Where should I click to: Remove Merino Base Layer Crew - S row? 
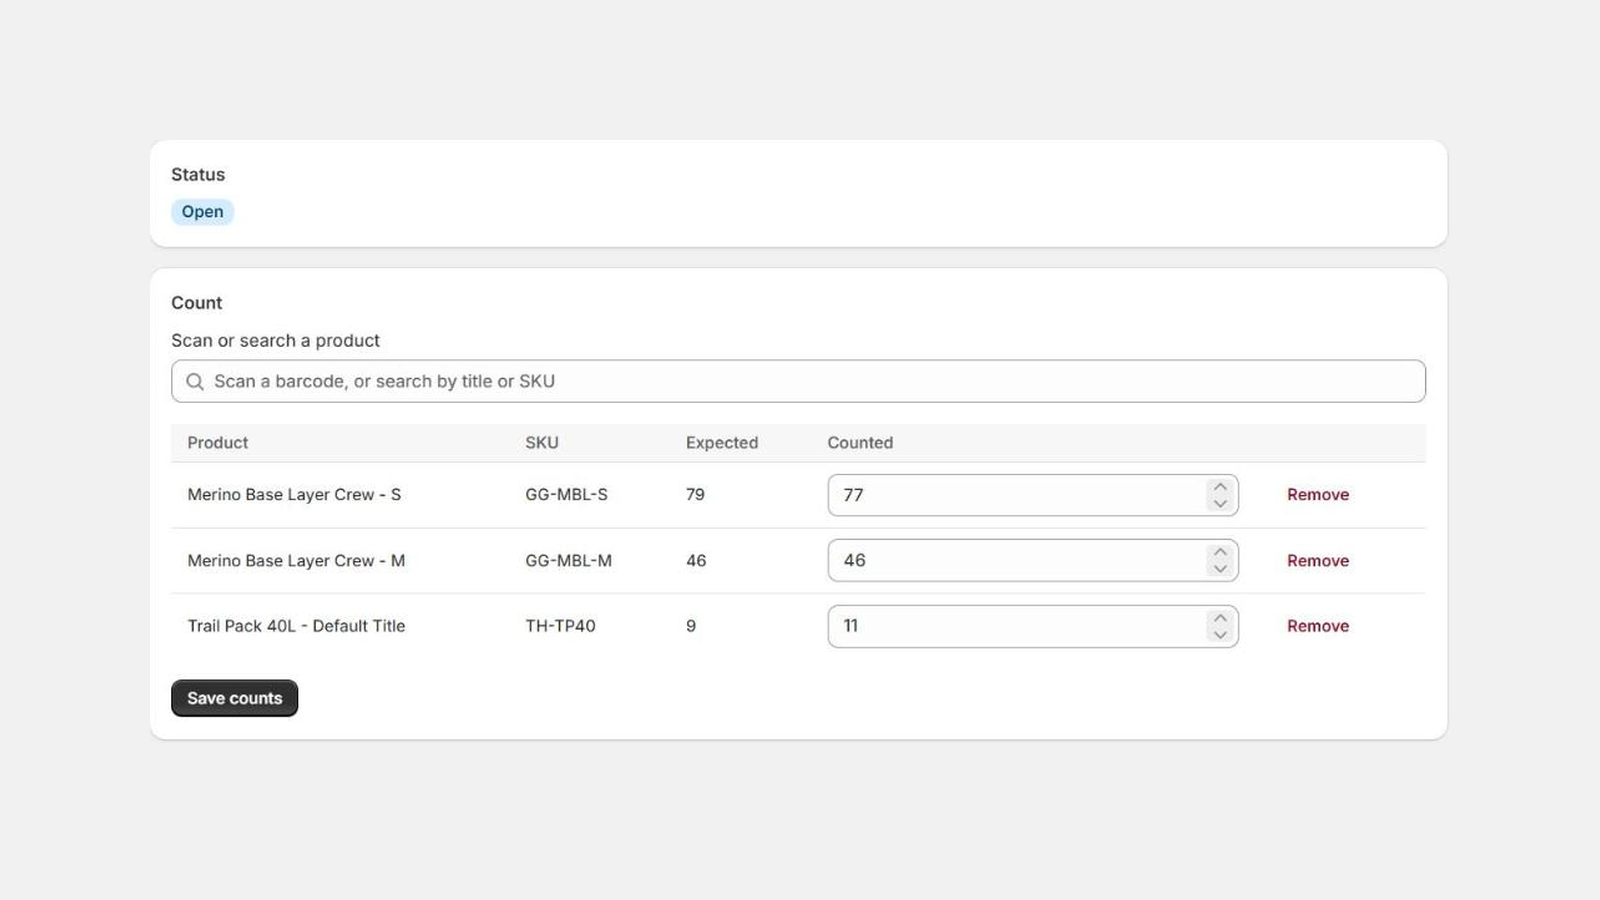point(1318,495)
